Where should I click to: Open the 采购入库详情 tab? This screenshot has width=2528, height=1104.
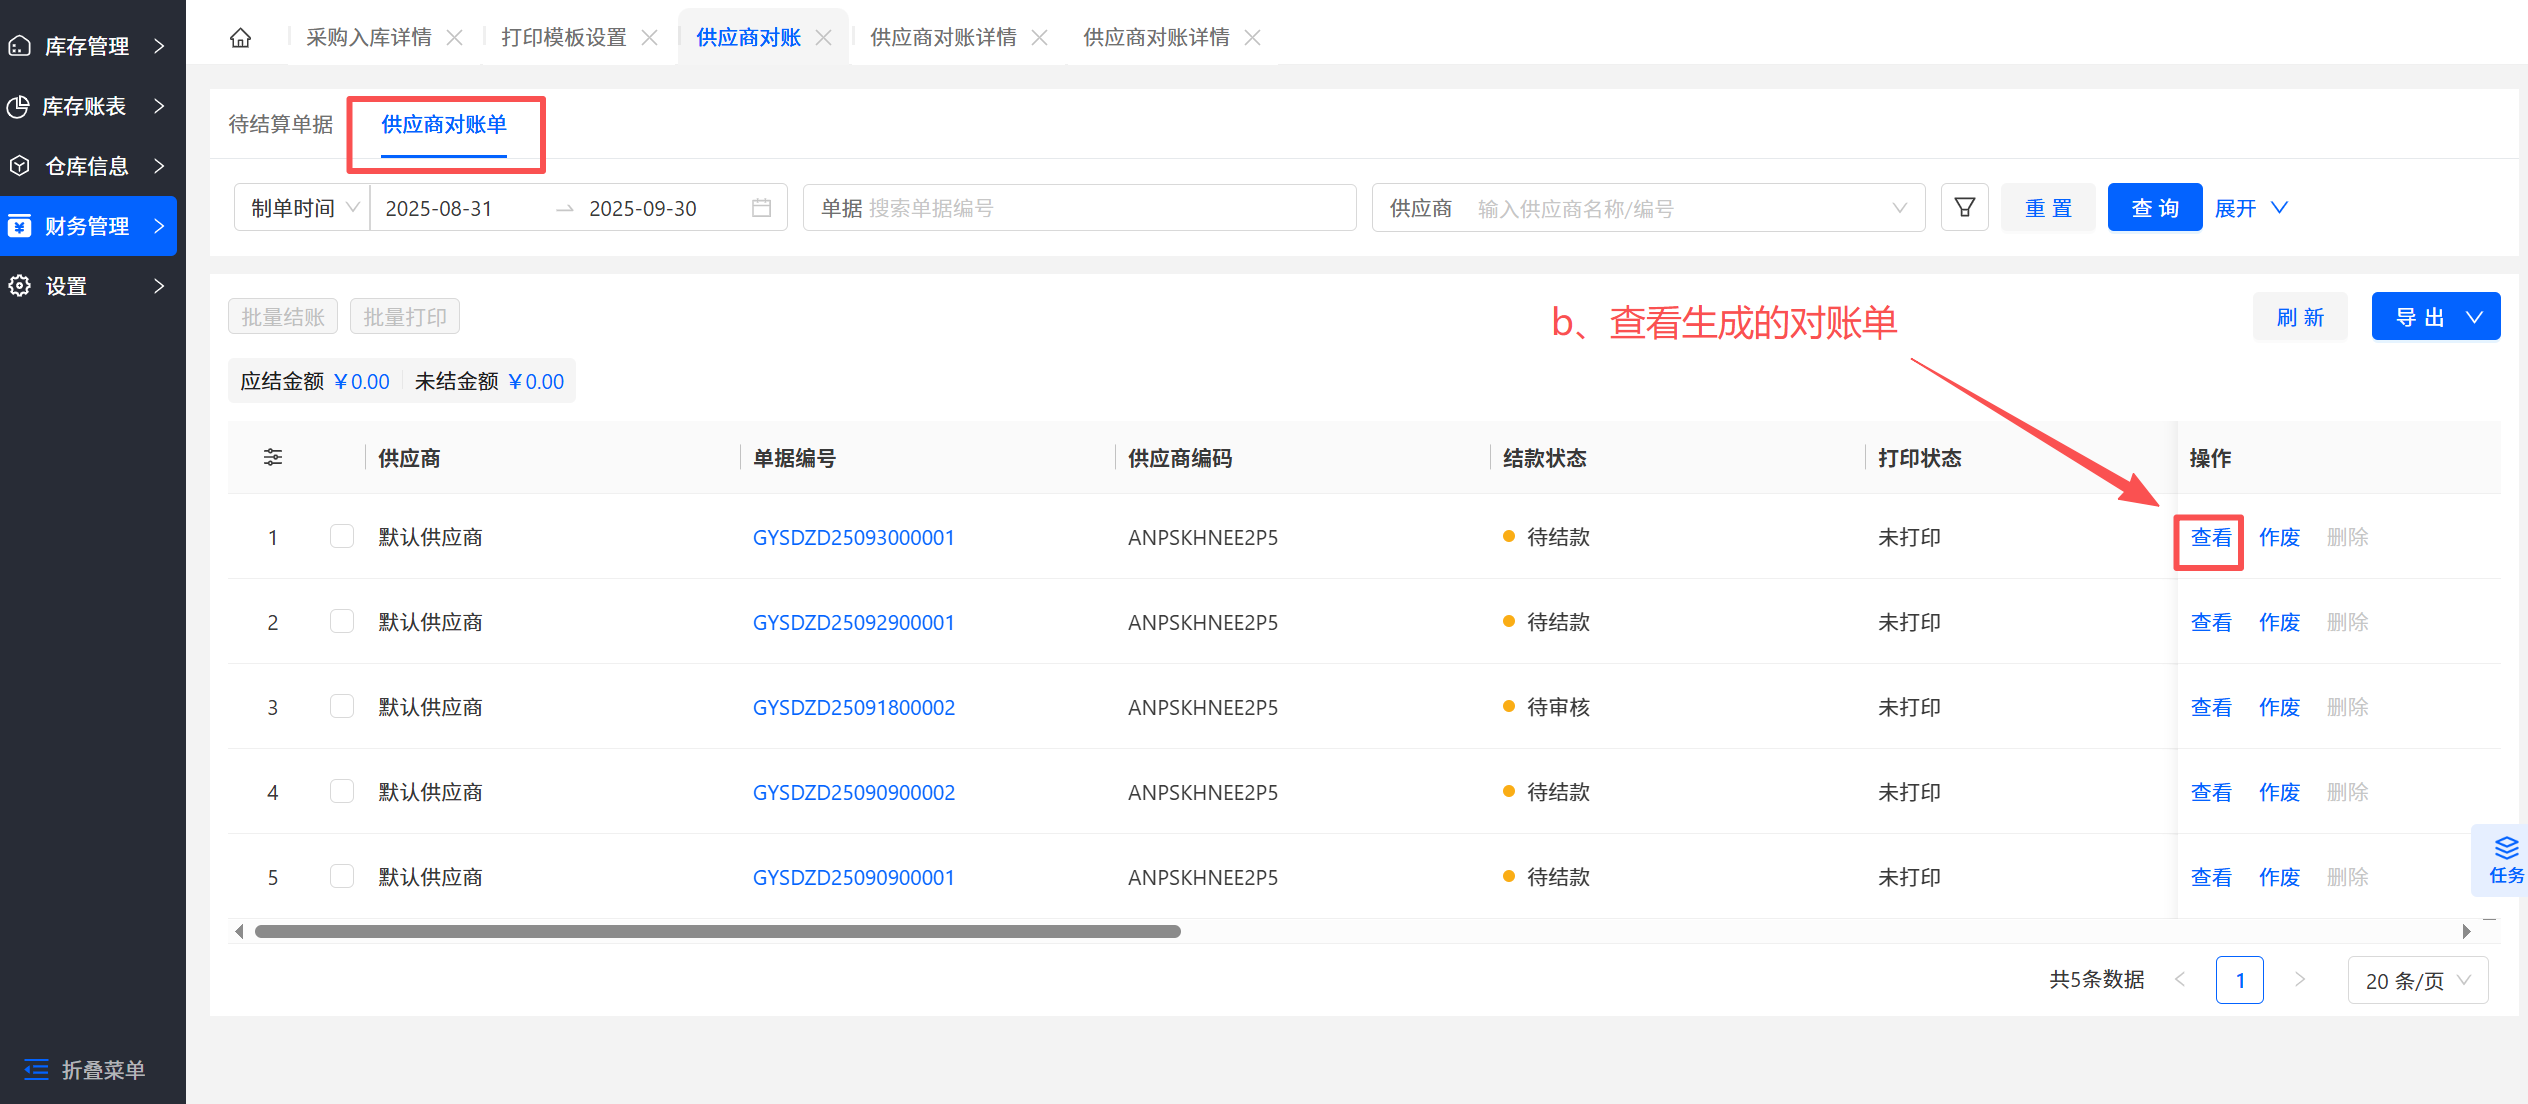(369, 38)
